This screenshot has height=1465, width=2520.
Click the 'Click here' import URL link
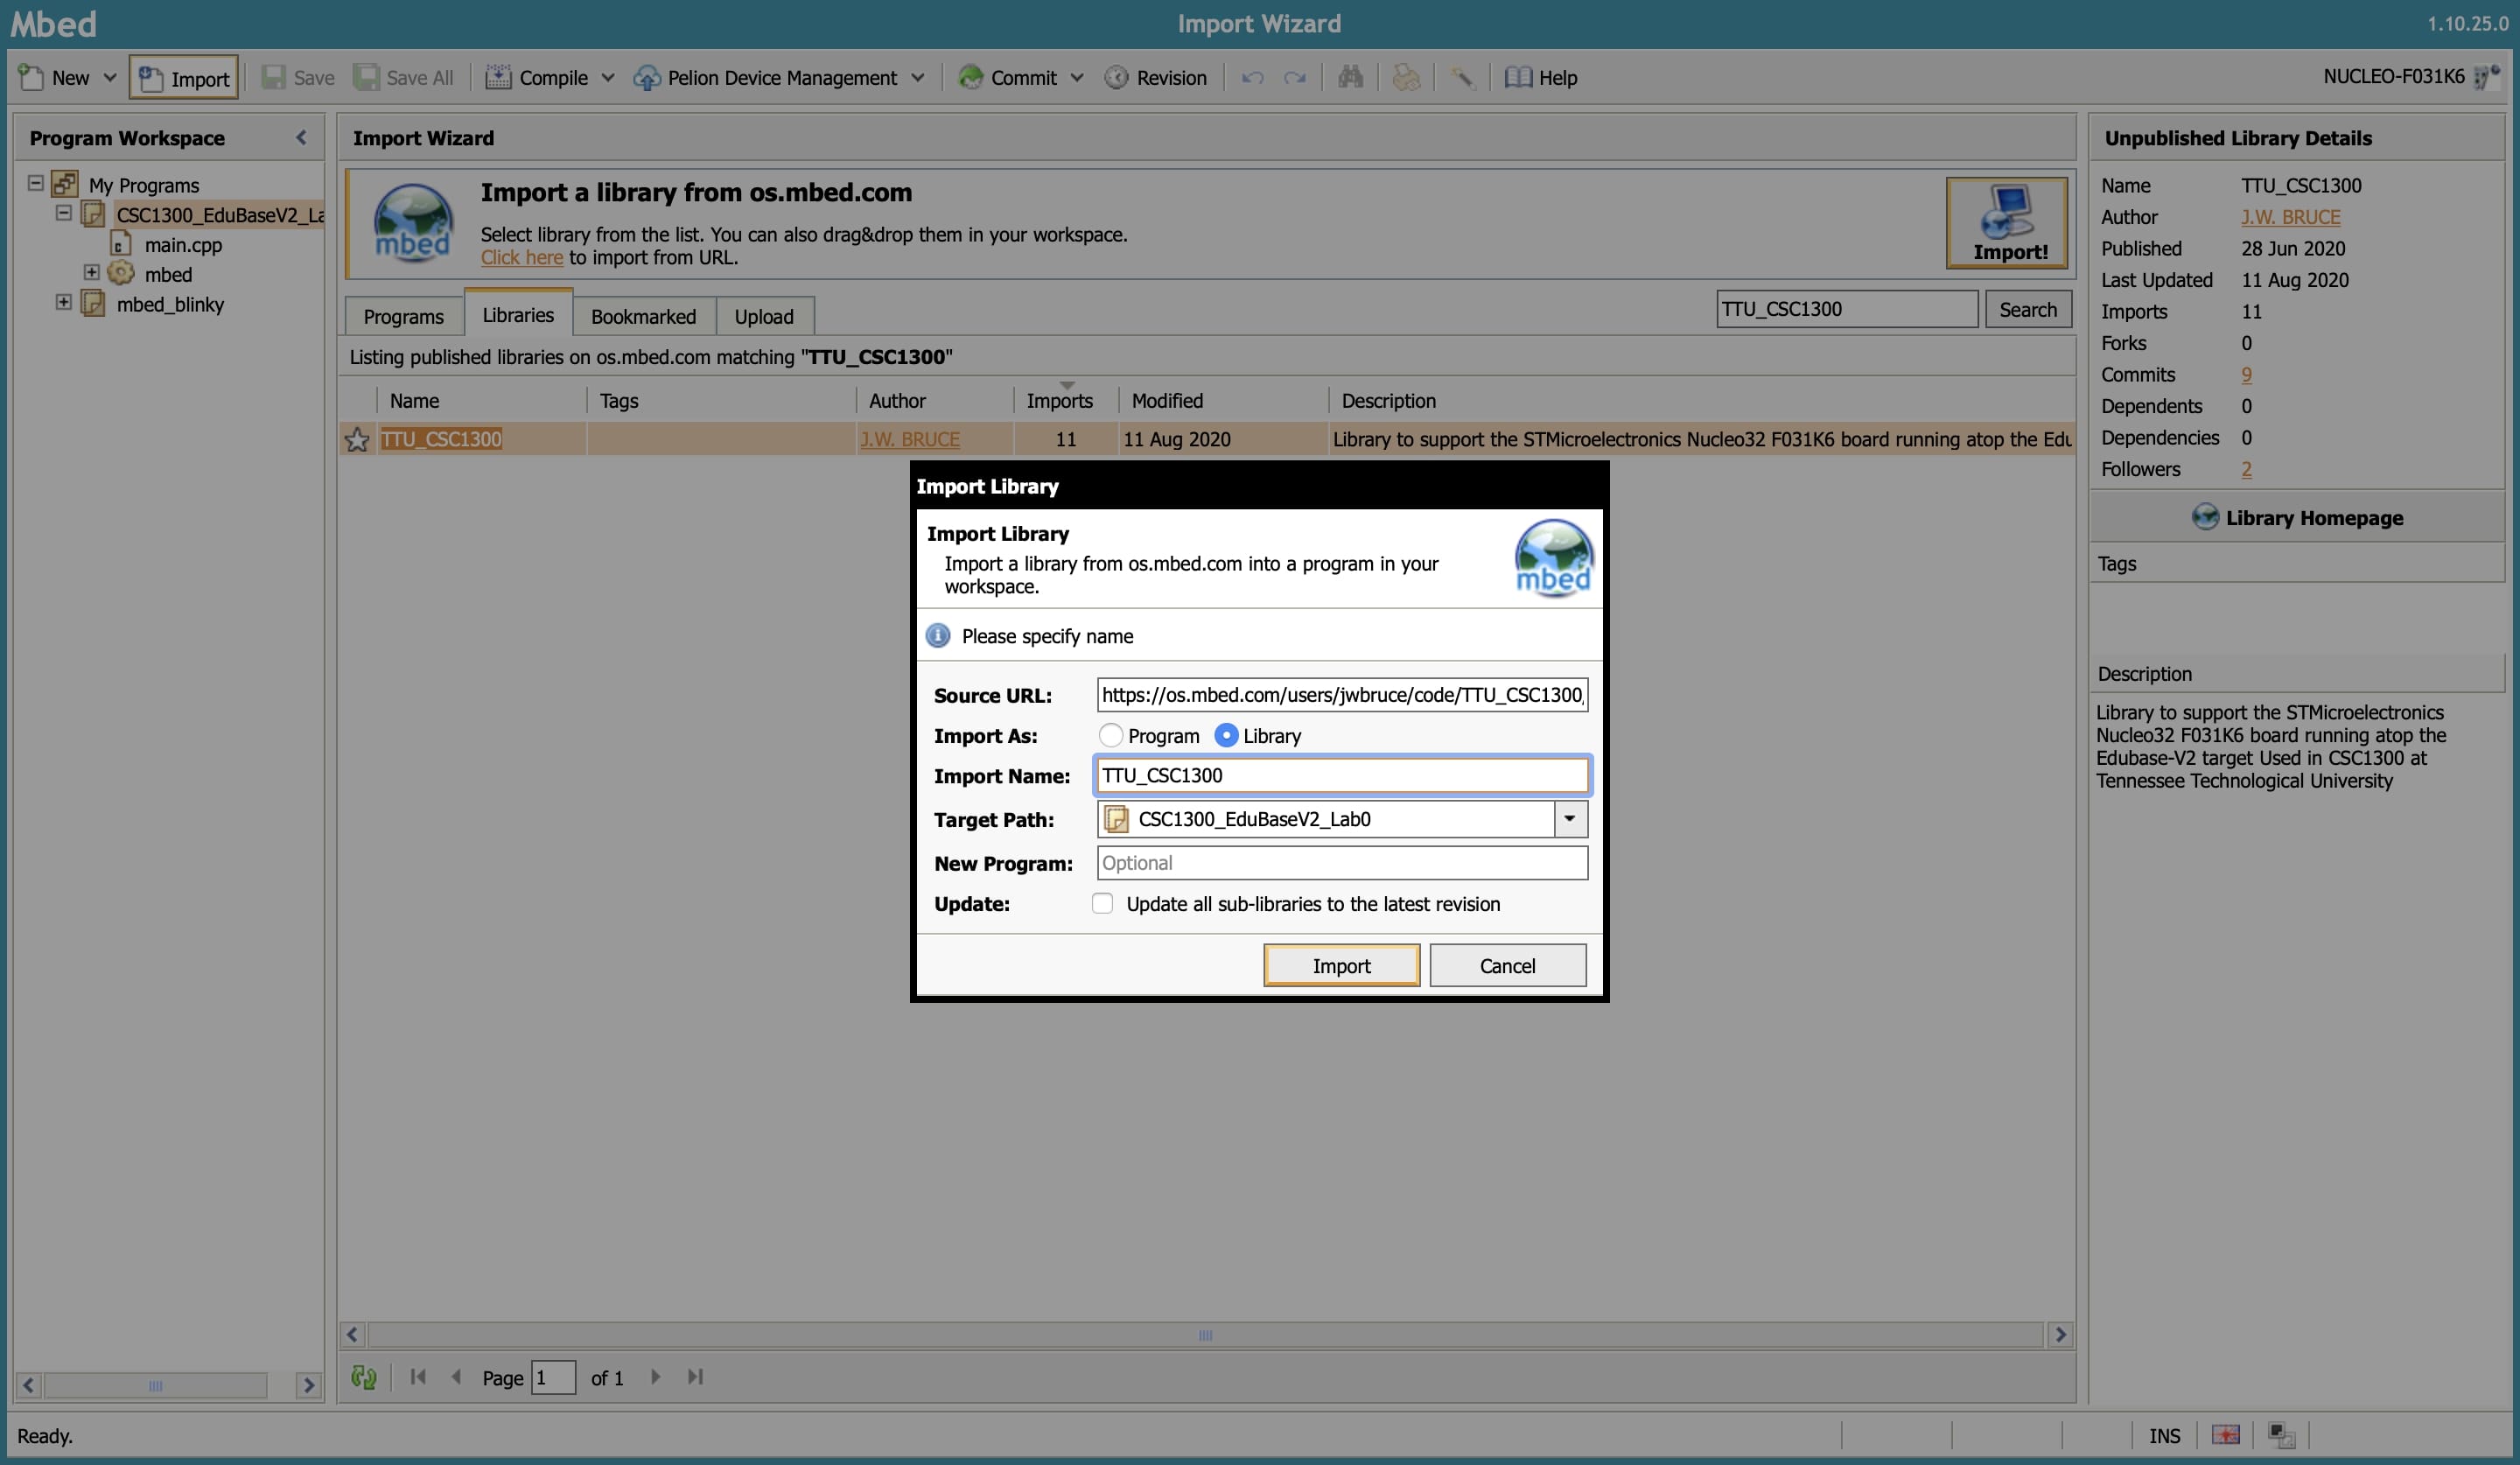click(521, 257)
